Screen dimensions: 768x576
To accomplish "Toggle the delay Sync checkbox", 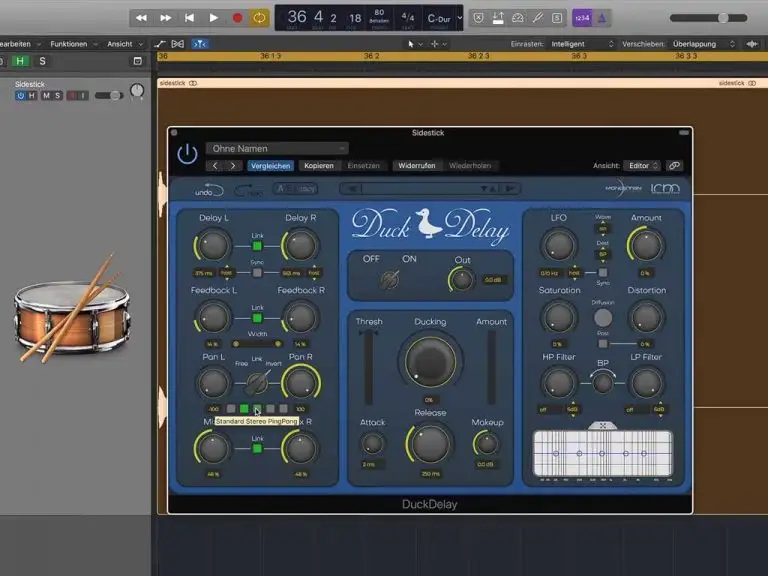I will point(257,273).
